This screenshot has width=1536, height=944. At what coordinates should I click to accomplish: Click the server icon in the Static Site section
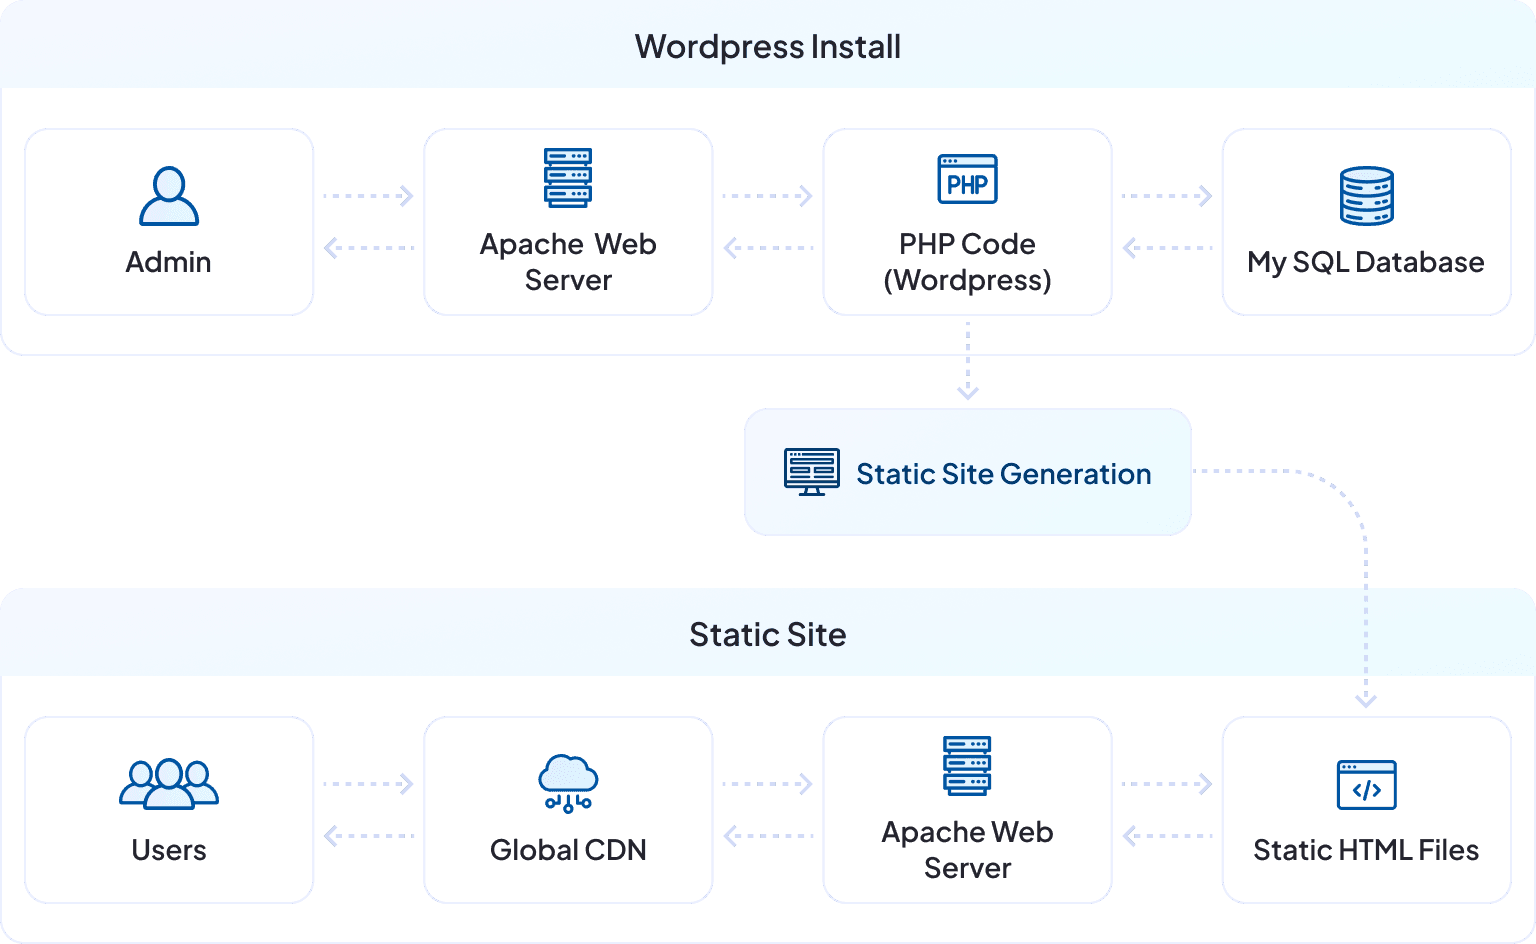(x=967, y=766)
